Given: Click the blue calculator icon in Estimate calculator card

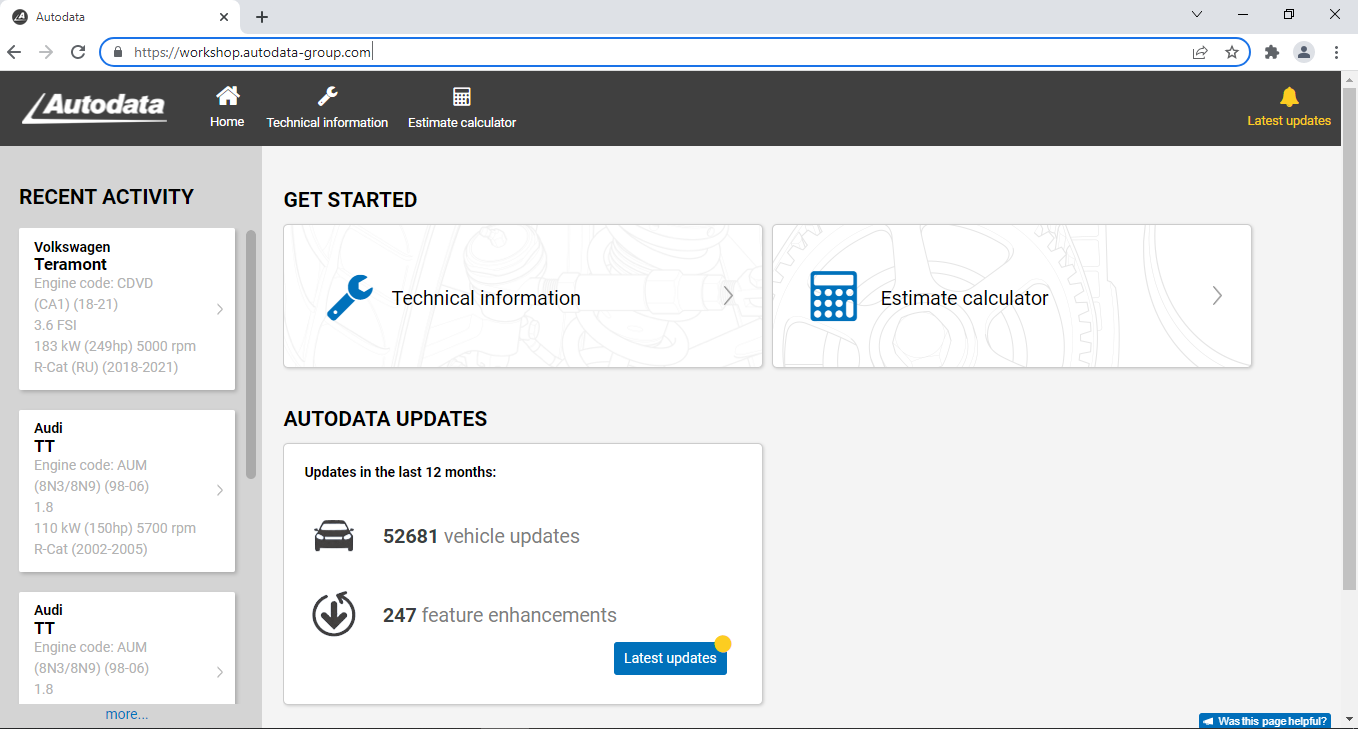Looking at the screenshot, I should click(x=833, y=296).
